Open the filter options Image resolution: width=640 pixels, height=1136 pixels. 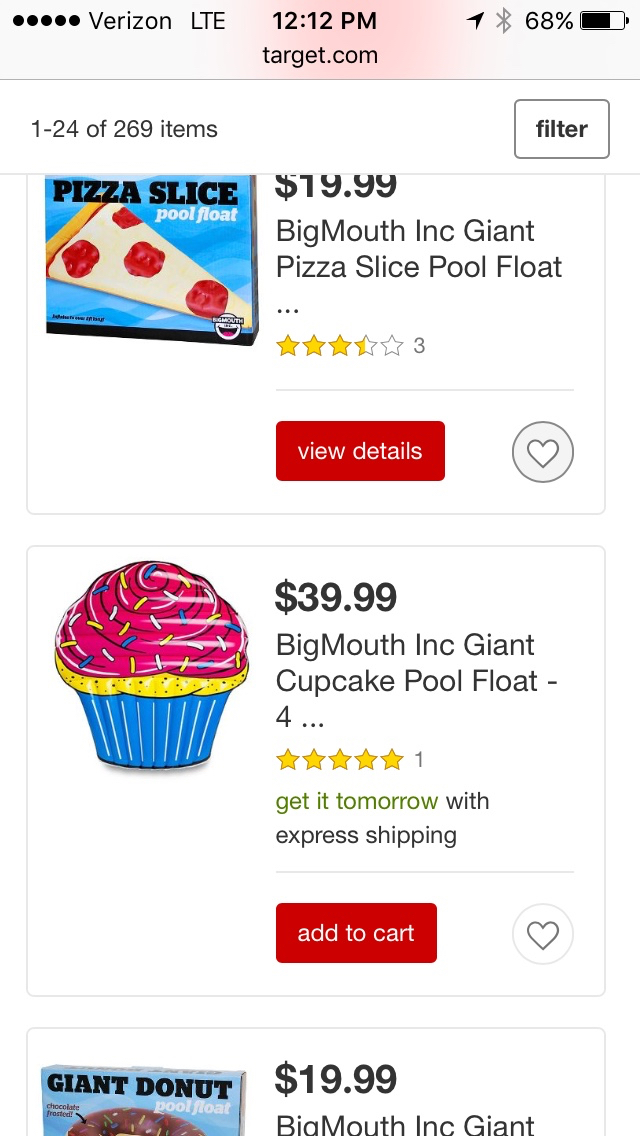click(561, 129)
